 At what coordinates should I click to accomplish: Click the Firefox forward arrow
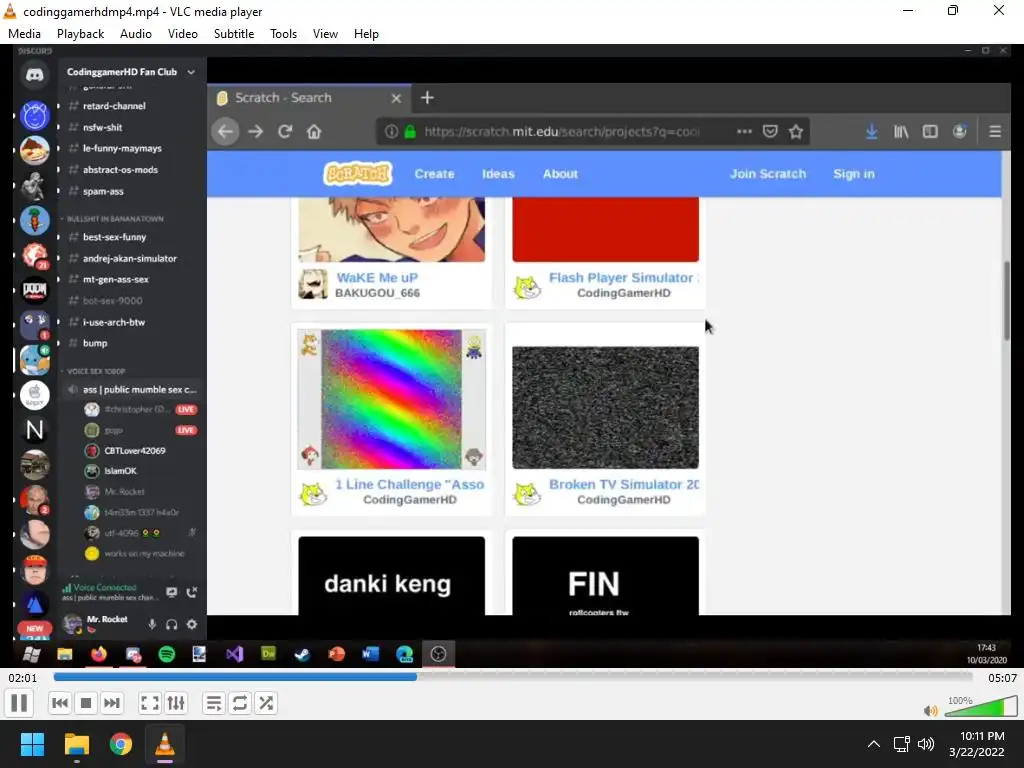[x=255, y=132]
